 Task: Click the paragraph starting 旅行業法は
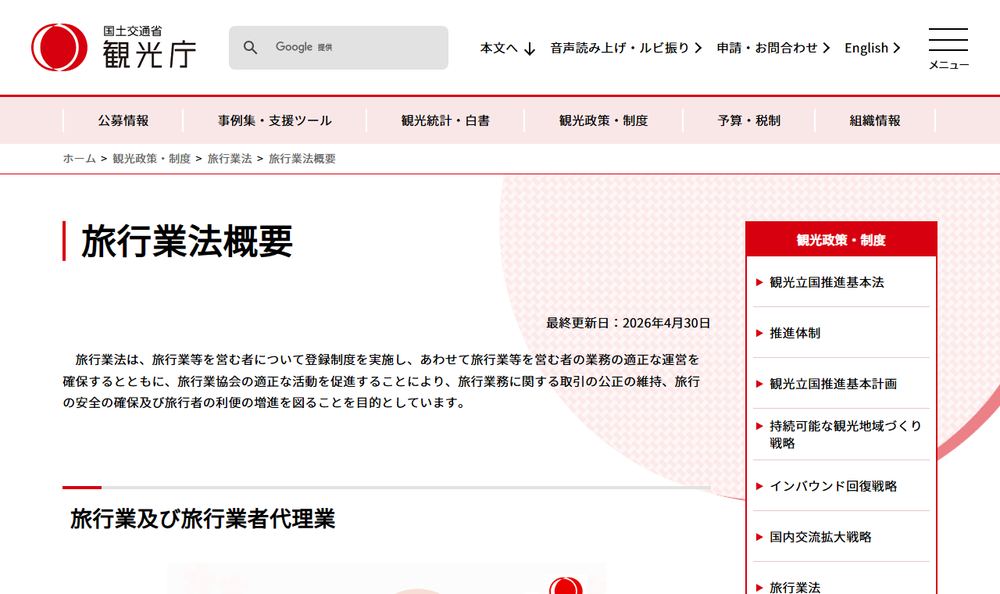381,381
